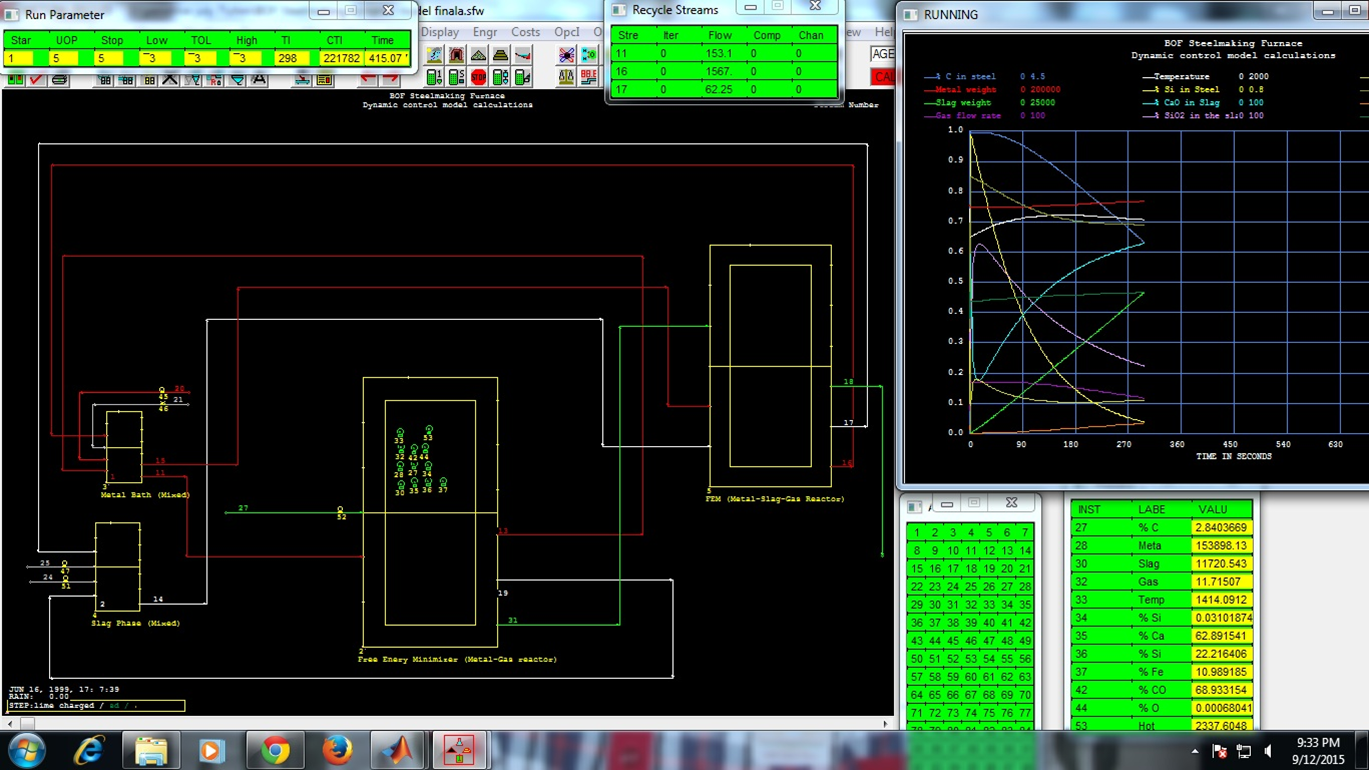
Task: Click stream number 56 in number grid
Action: tap(1024, 659)
